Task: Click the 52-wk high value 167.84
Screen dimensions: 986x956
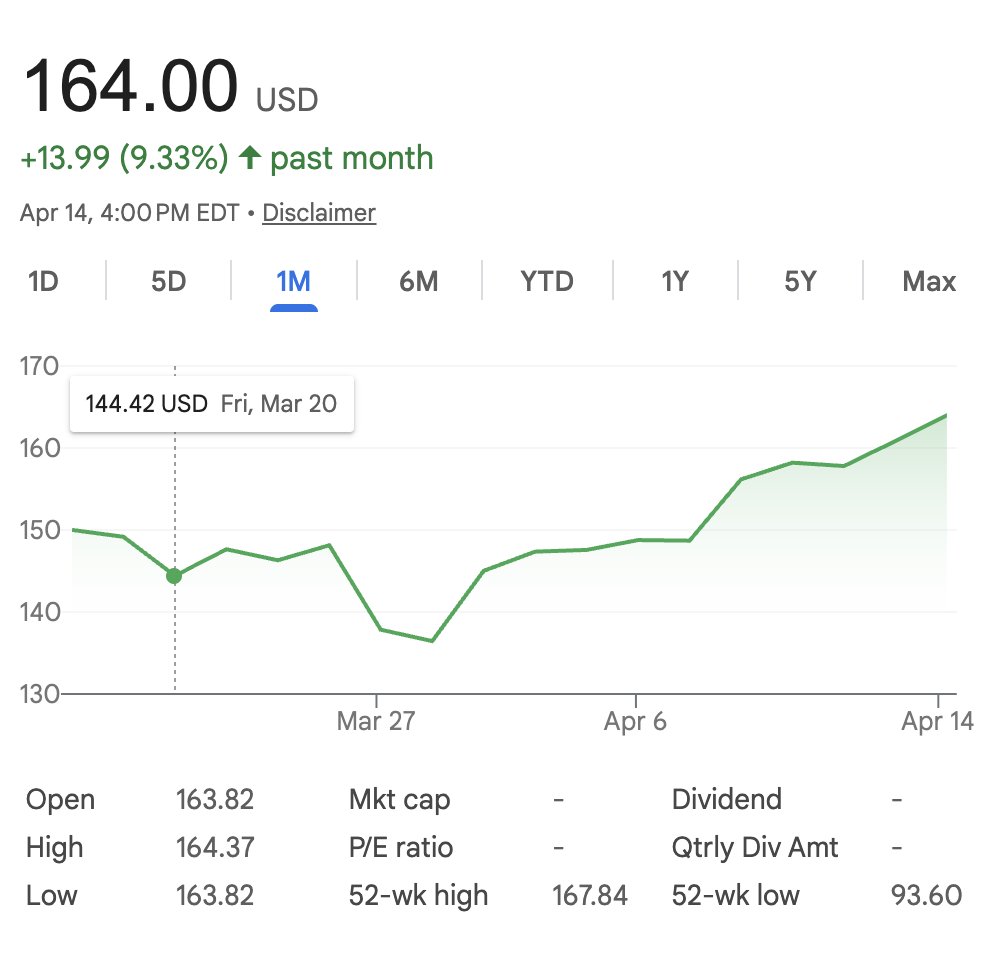Action: click(x=590, y=895)
